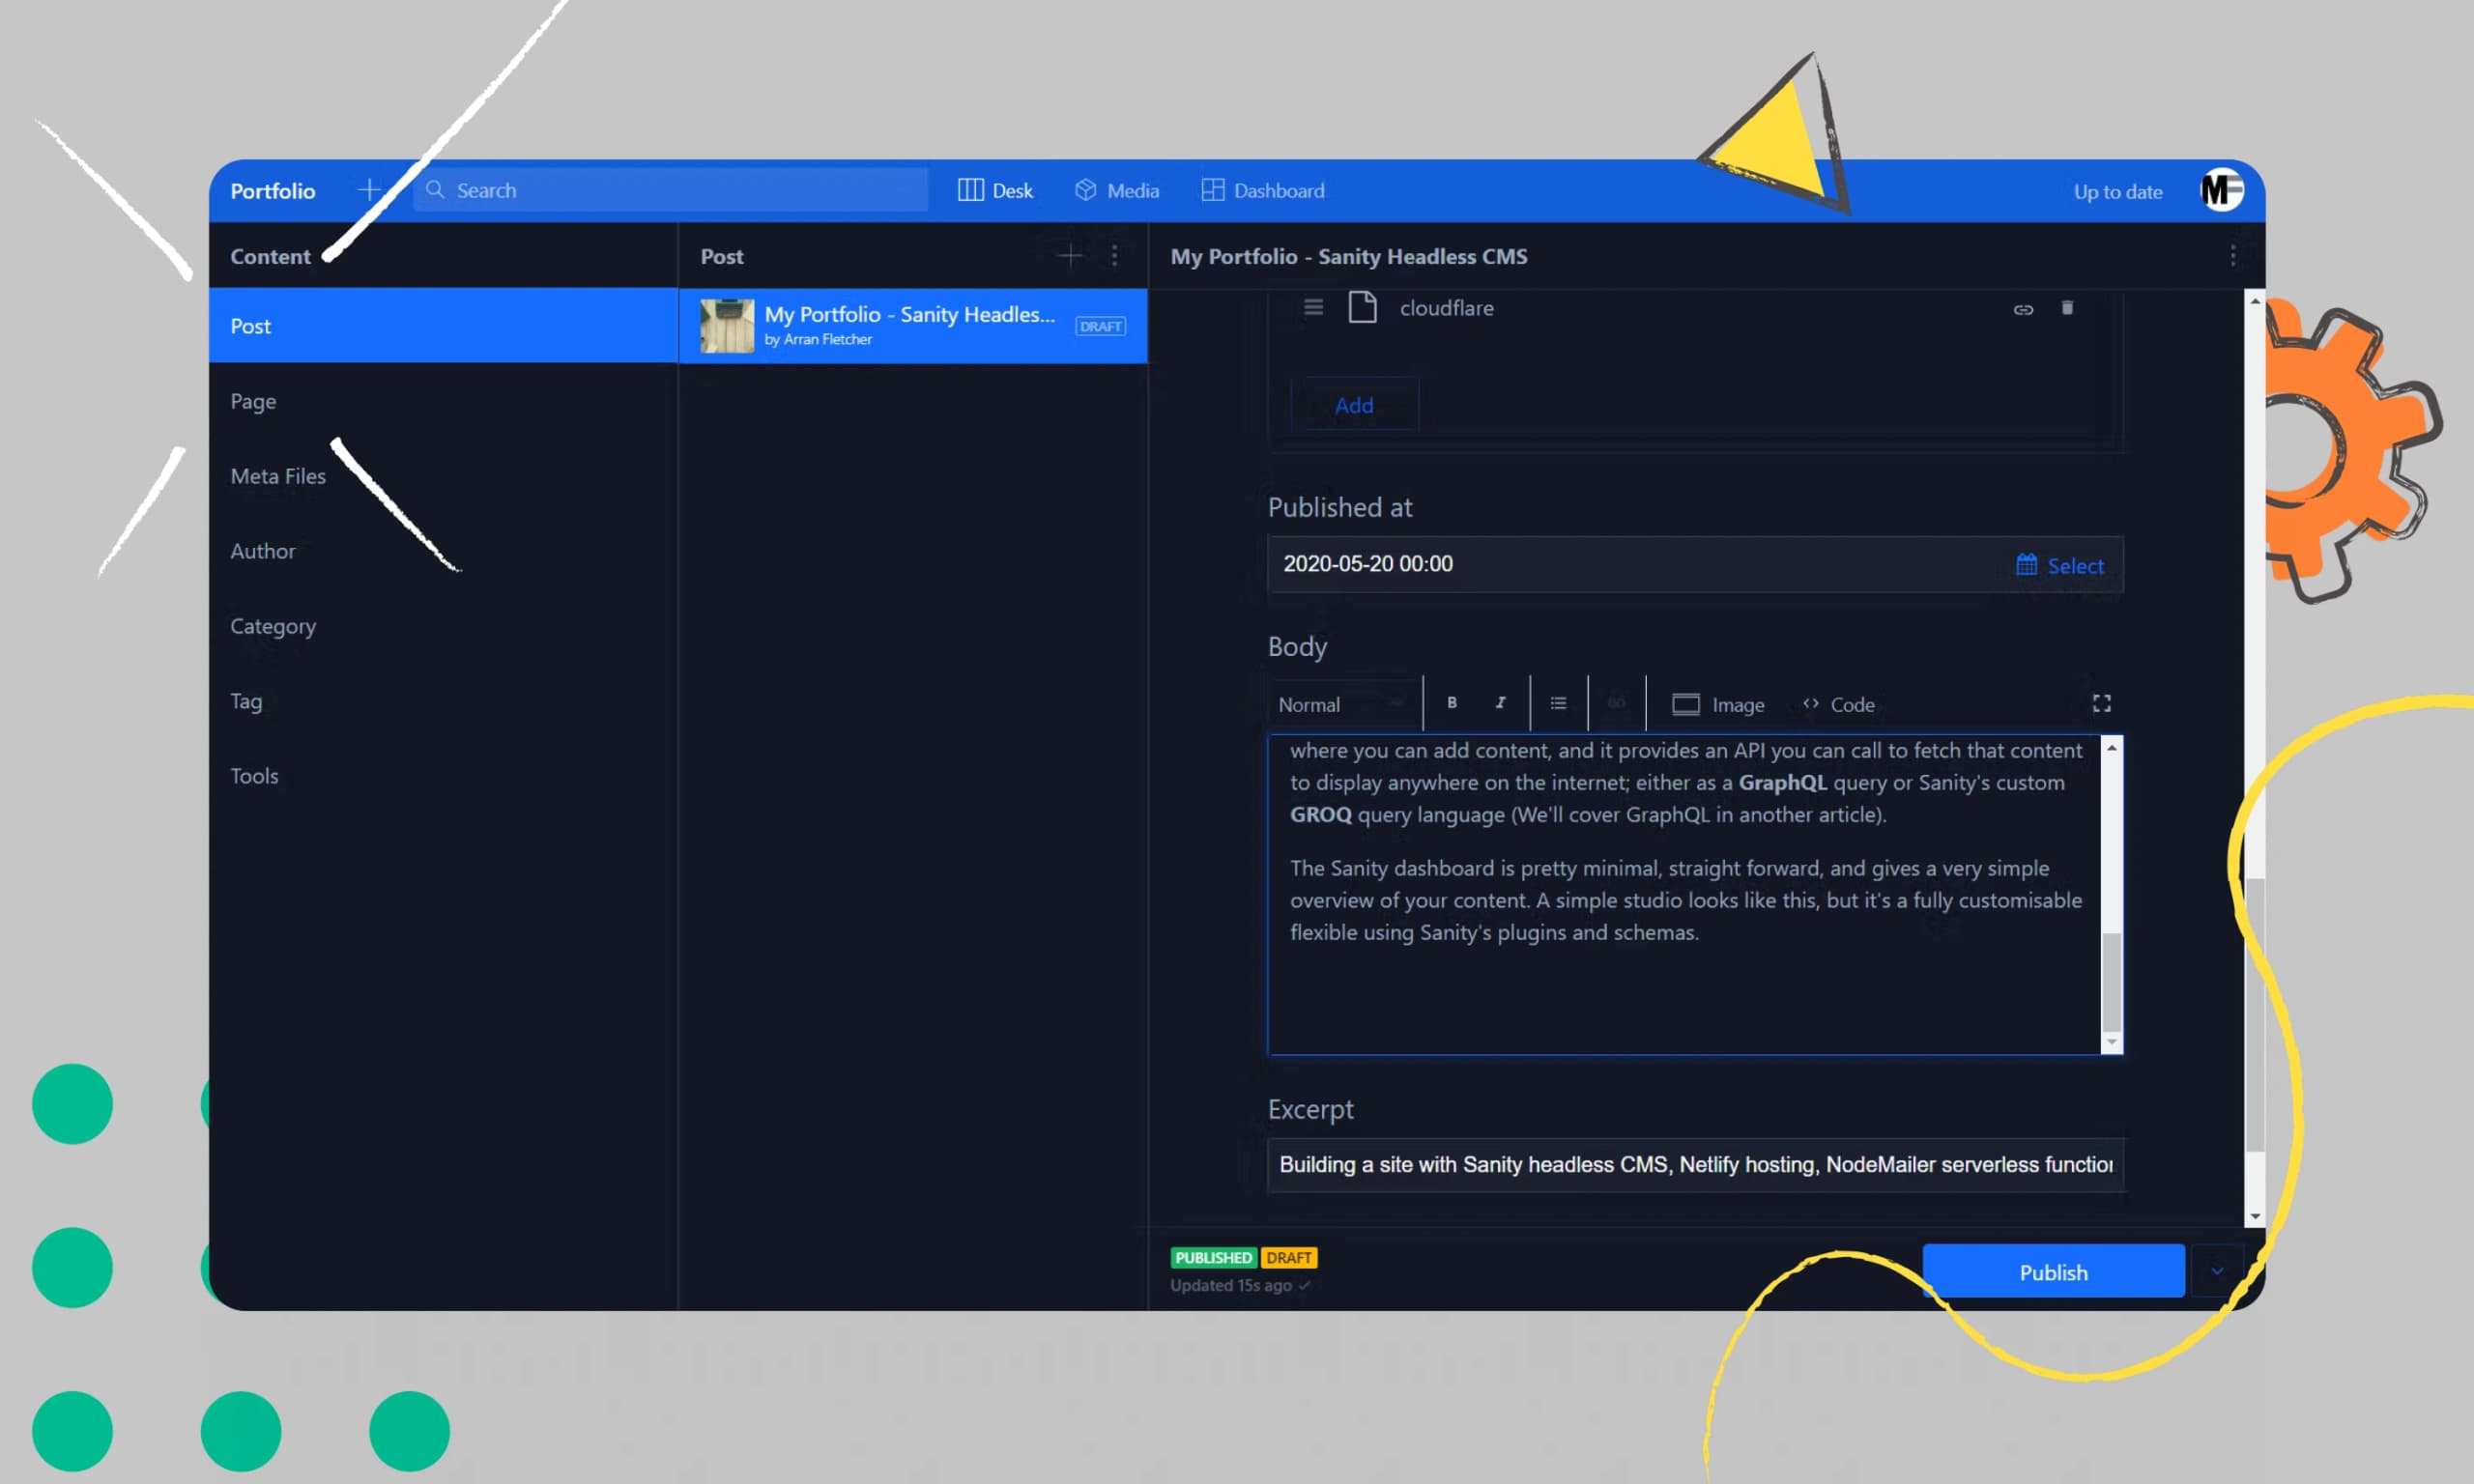Open the Post pane three-dot menu
This screenshot has height=1484, width=2474.
click(x=1114, y=256)
